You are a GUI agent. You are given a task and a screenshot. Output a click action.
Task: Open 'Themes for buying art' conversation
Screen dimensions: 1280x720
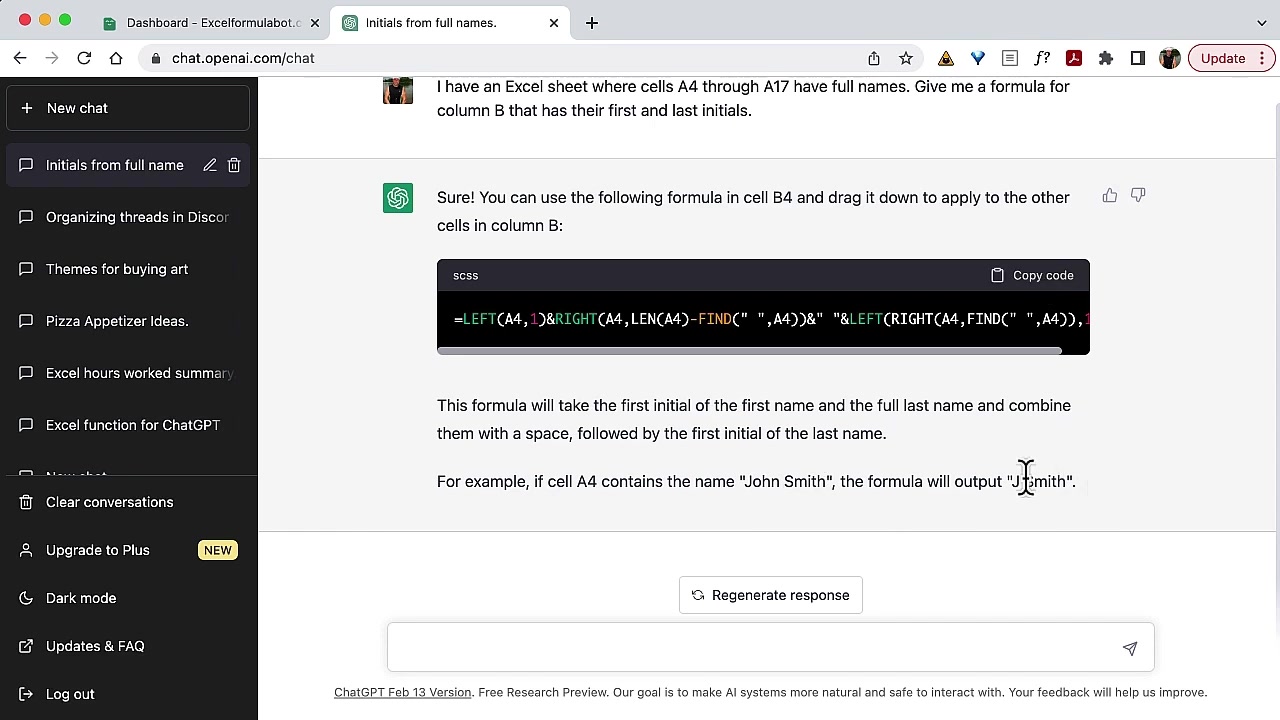click(128, 269)
